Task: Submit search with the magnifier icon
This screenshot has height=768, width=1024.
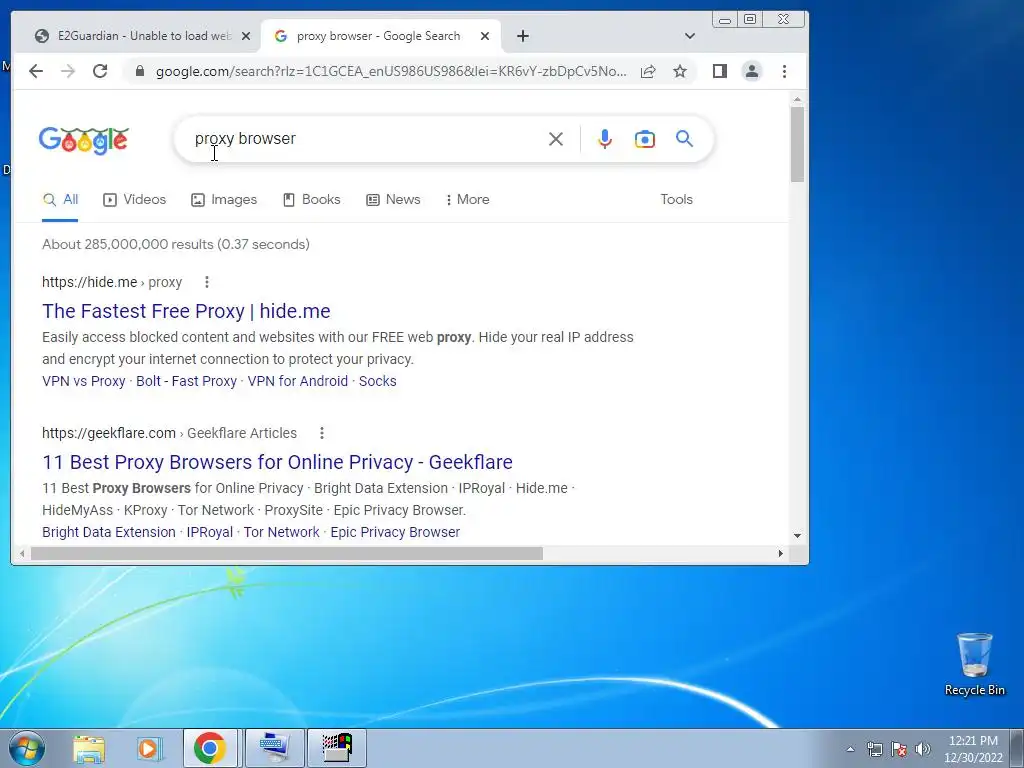Action: tap(684, 138)
